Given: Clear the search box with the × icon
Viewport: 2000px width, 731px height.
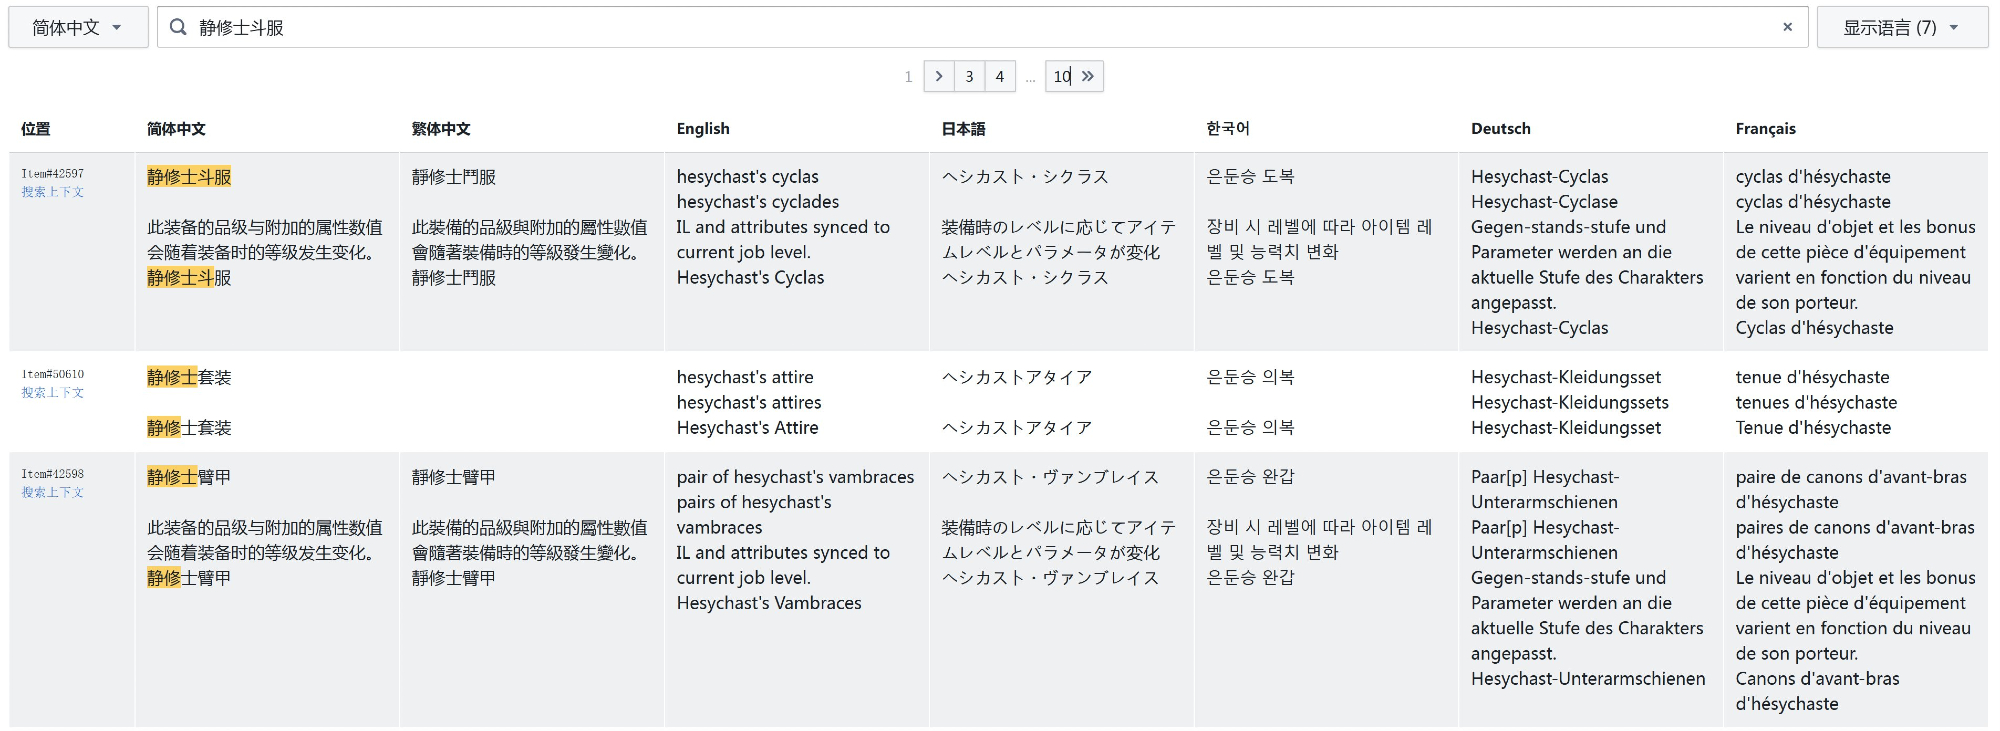Looking at the screenshot, I should [x=1787, y=27].
